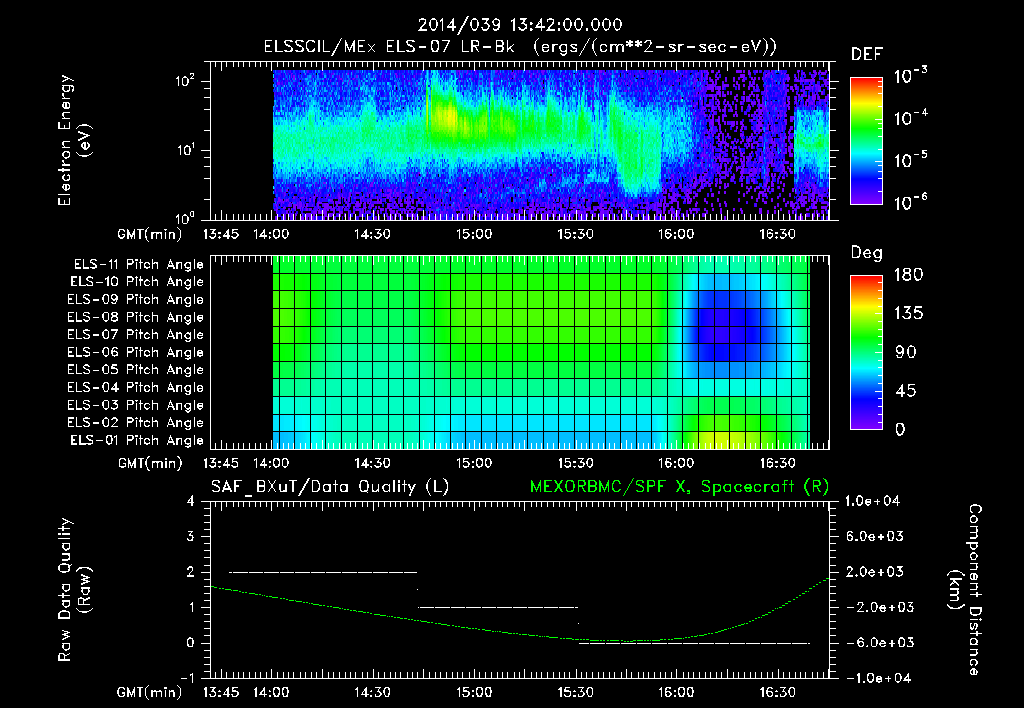Viewport: 1024px width, 708px height.
Task: Click the 3 tick on data quality axis
Action: click(x=191, y=536)
